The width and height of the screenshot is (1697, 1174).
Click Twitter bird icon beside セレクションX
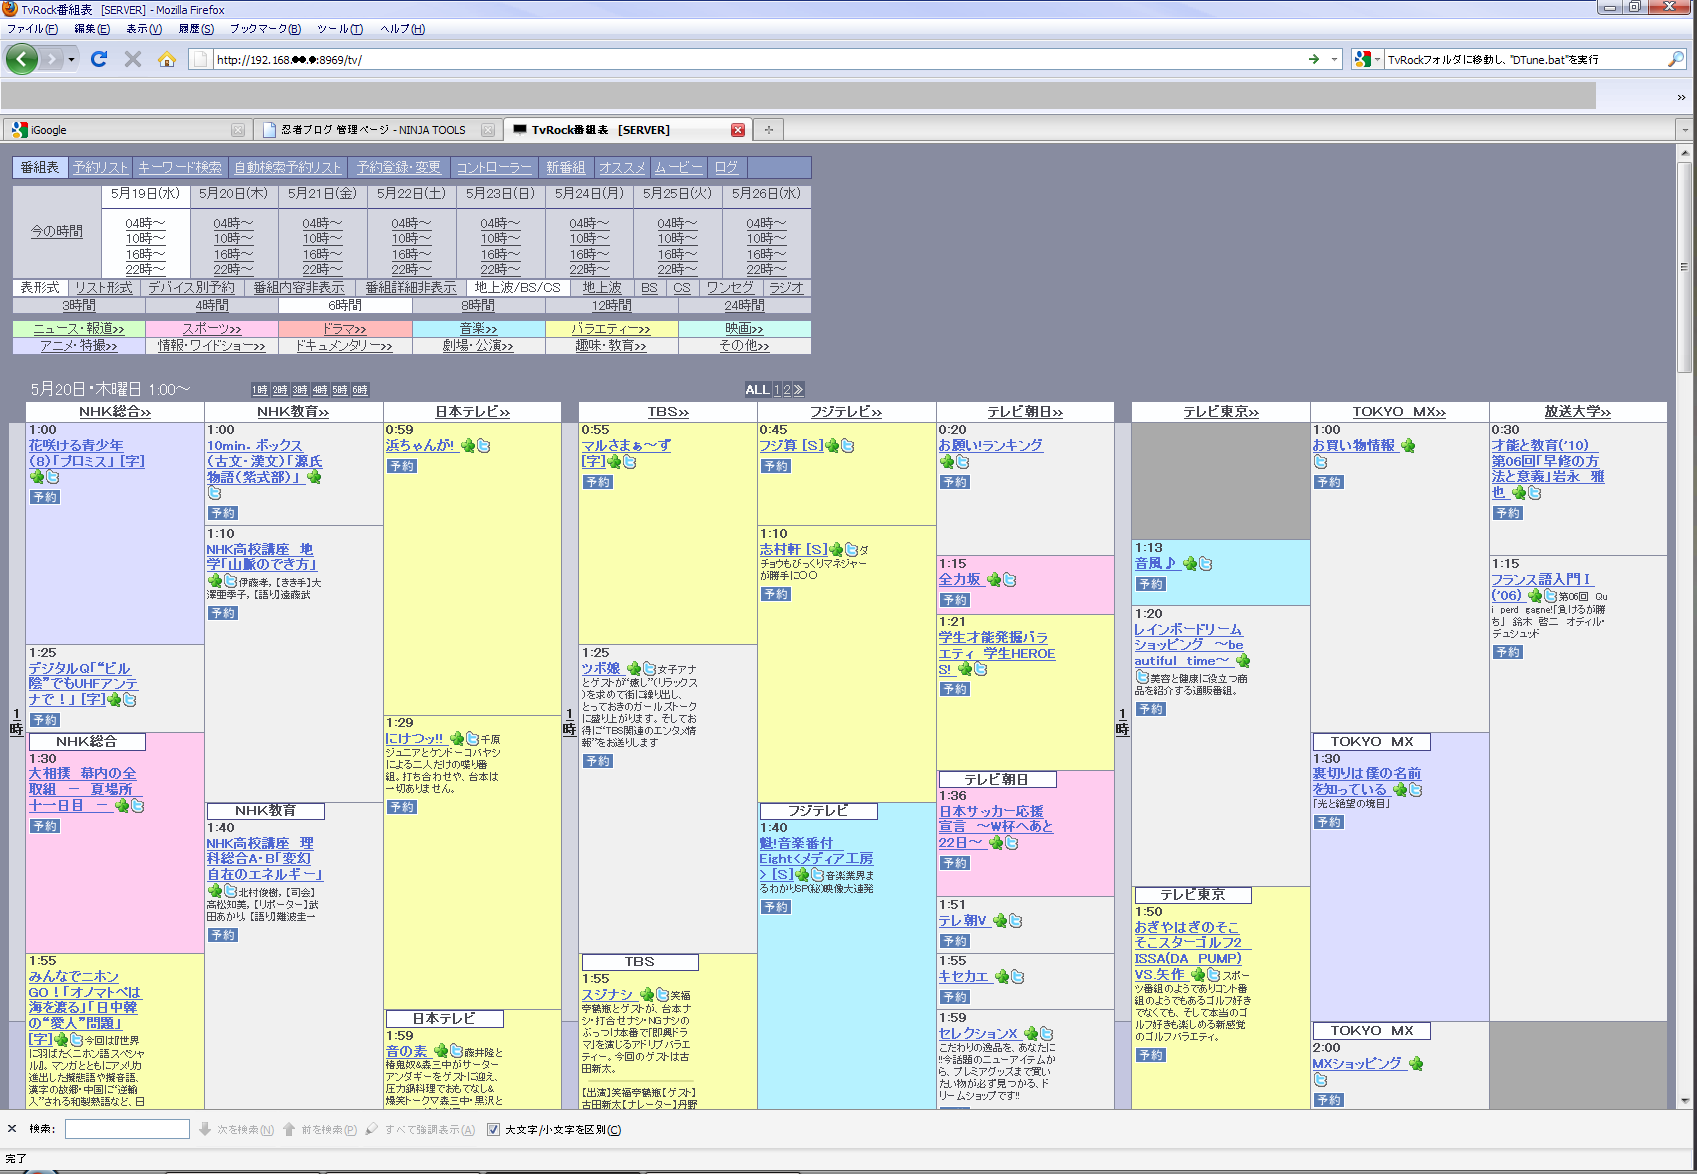pyautogui.click(x=1047, y=1033)
